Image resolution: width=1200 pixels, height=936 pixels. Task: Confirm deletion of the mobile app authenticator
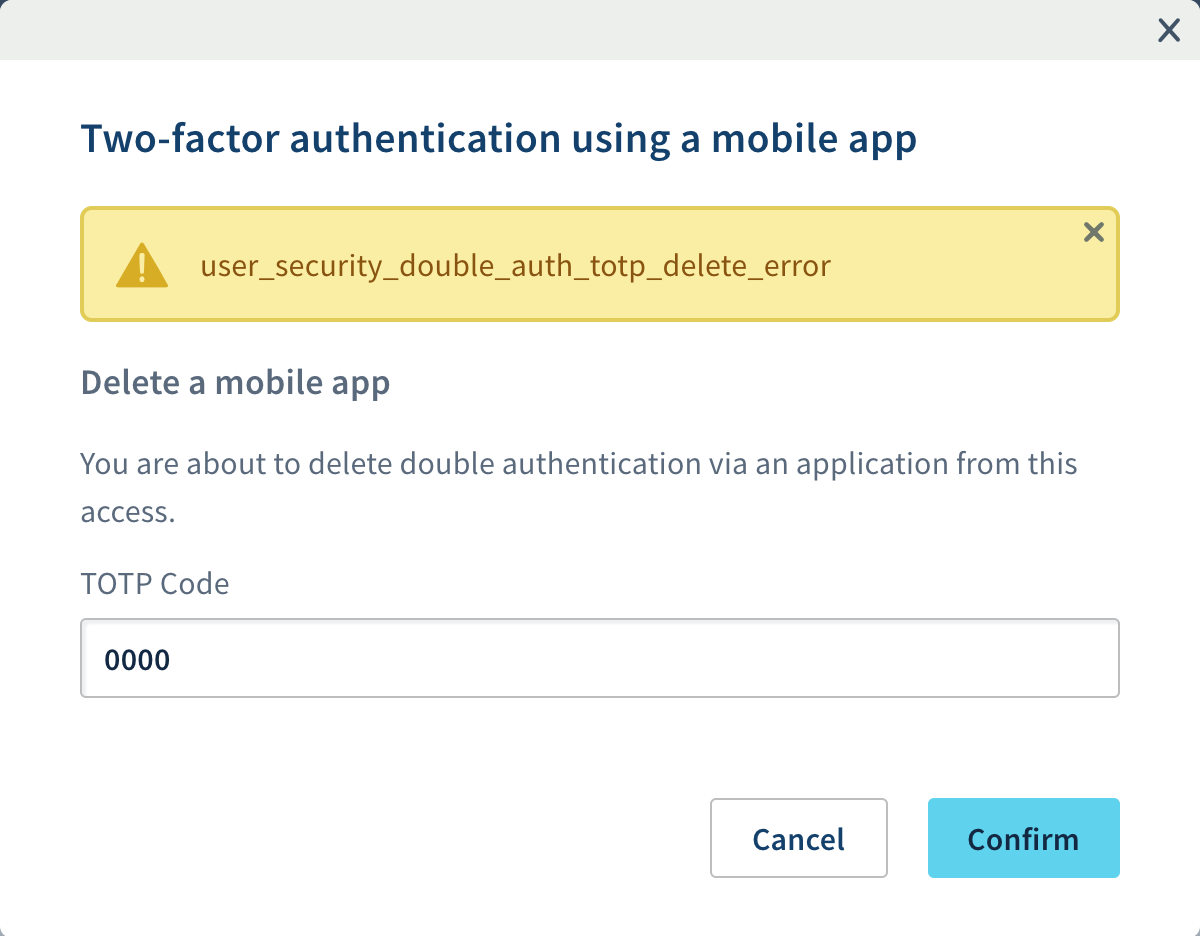(1023, 838)
